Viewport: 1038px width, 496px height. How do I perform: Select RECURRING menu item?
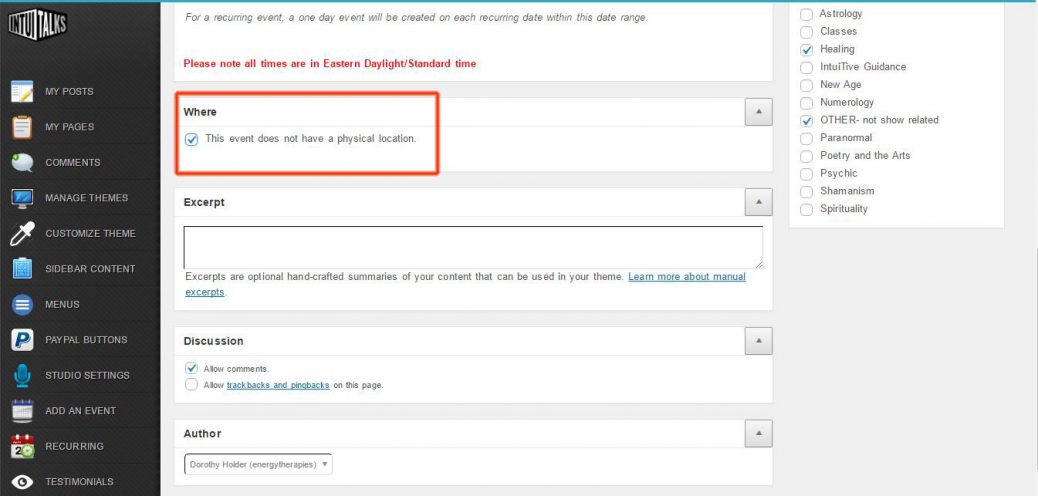click(74, 446)
